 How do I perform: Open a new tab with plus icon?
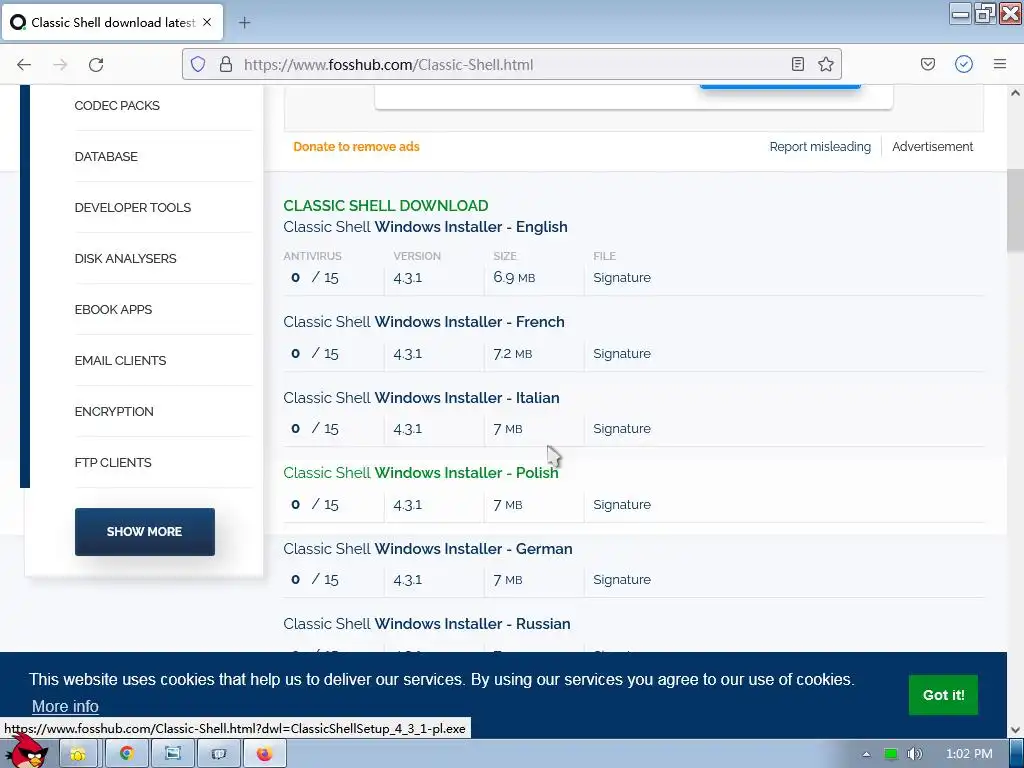pos(244,23)
